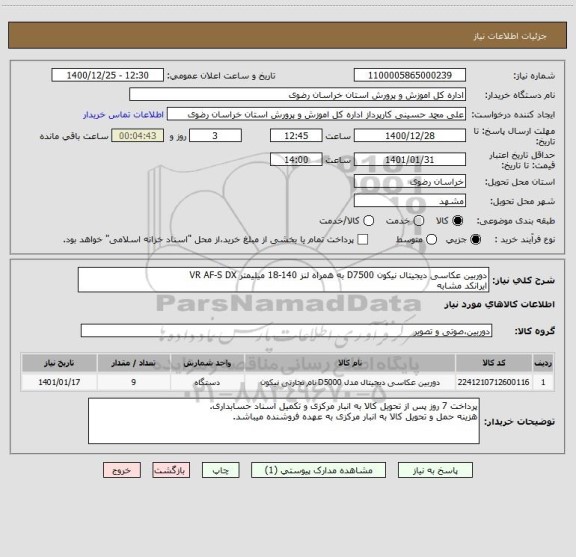The image size is (576, 557).
Task: Click the product name cell with D5000
Action: (x=350, y=382)
